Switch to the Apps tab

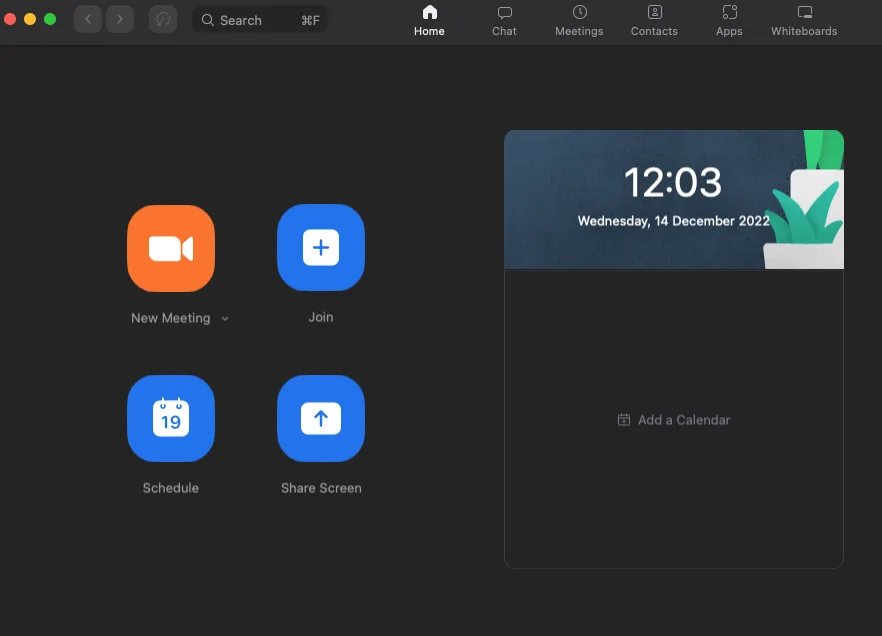729,21
